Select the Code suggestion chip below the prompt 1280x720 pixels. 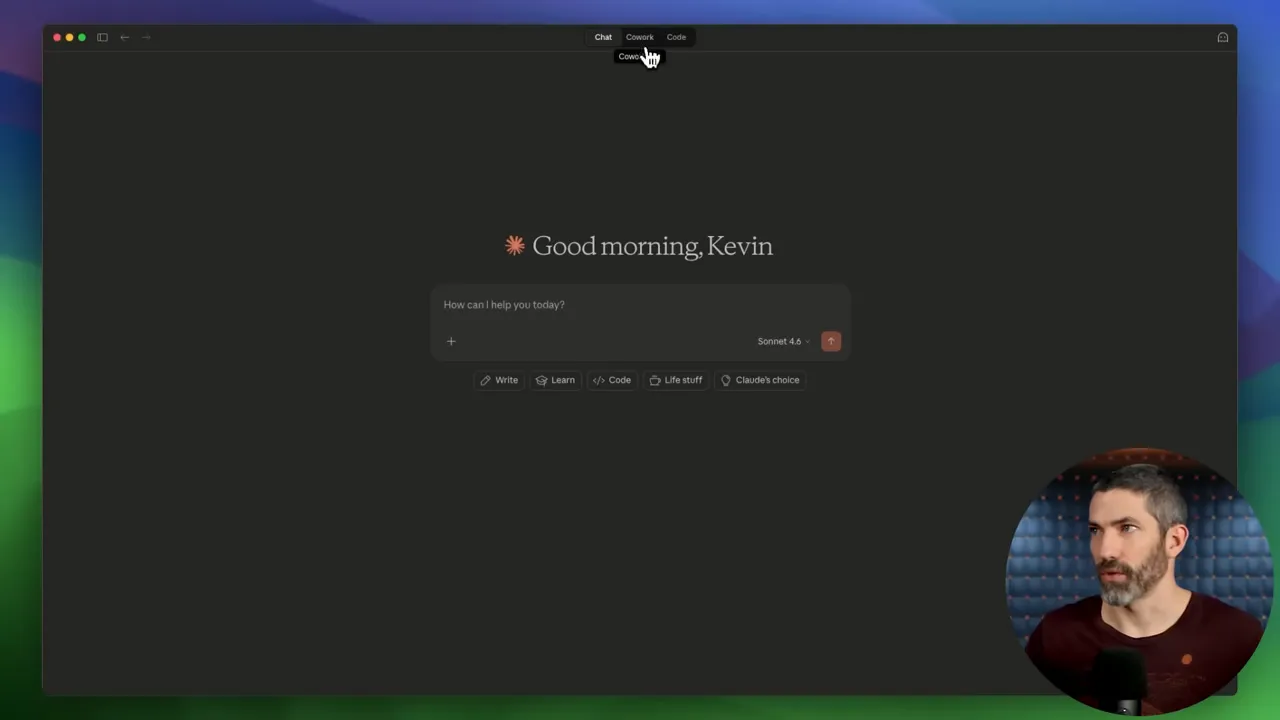click(x=612, y=380)
